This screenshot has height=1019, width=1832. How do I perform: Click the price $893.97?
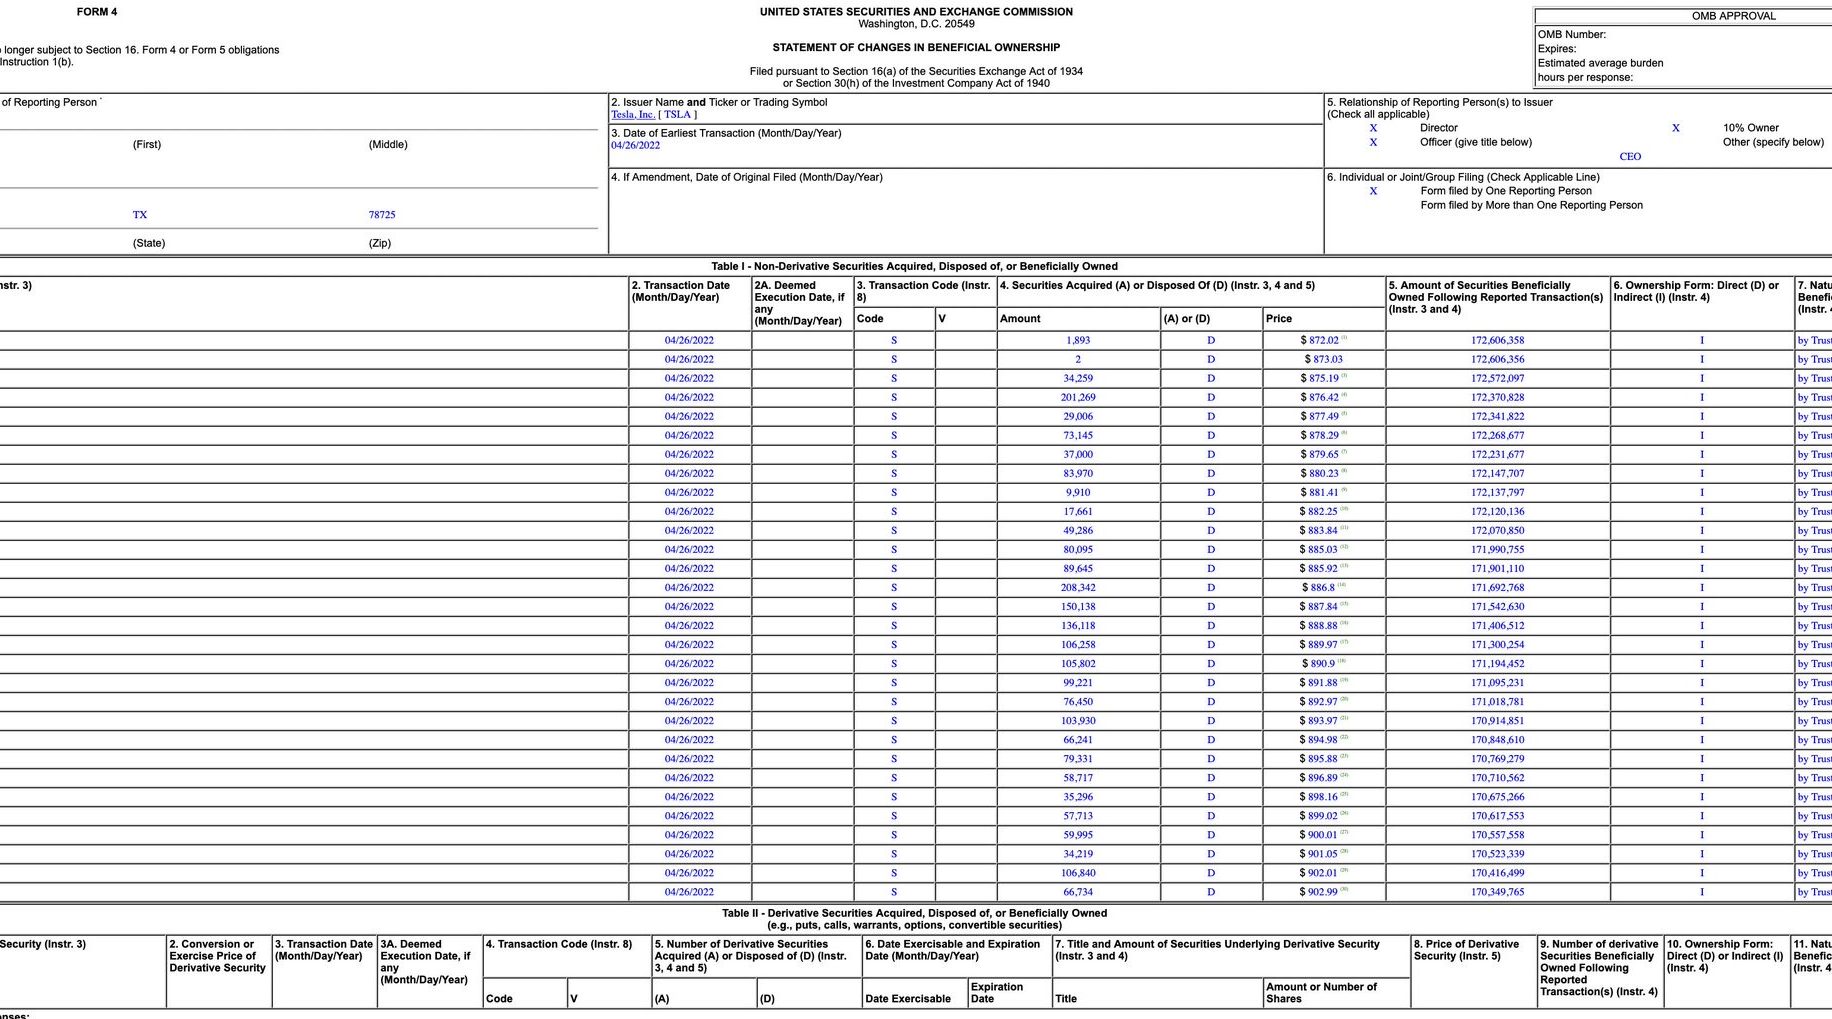(1320, 721)
